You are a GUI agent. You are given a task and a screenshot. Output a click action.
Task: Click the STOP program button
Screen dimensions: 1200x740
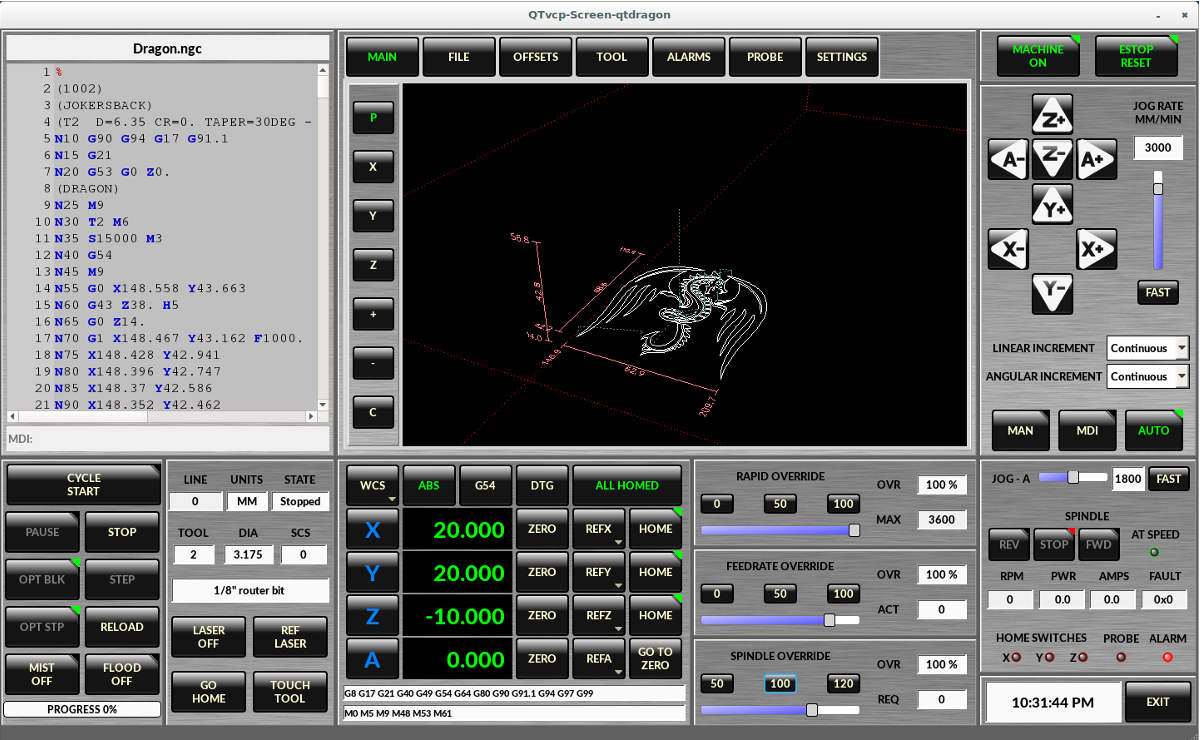click(x=122, y=533)
